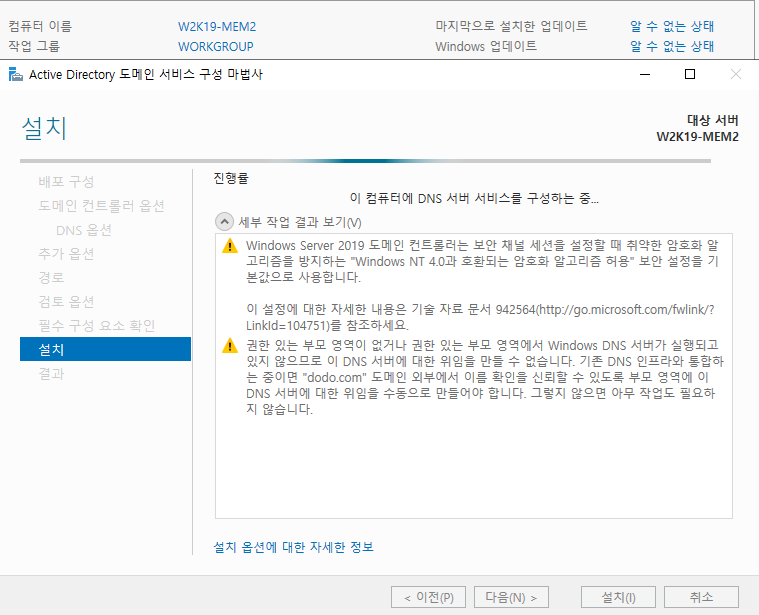759x615 pixels.
Task: Click the 대상 서버 W2K19-MEM2 label
Action: click(698, 128)
